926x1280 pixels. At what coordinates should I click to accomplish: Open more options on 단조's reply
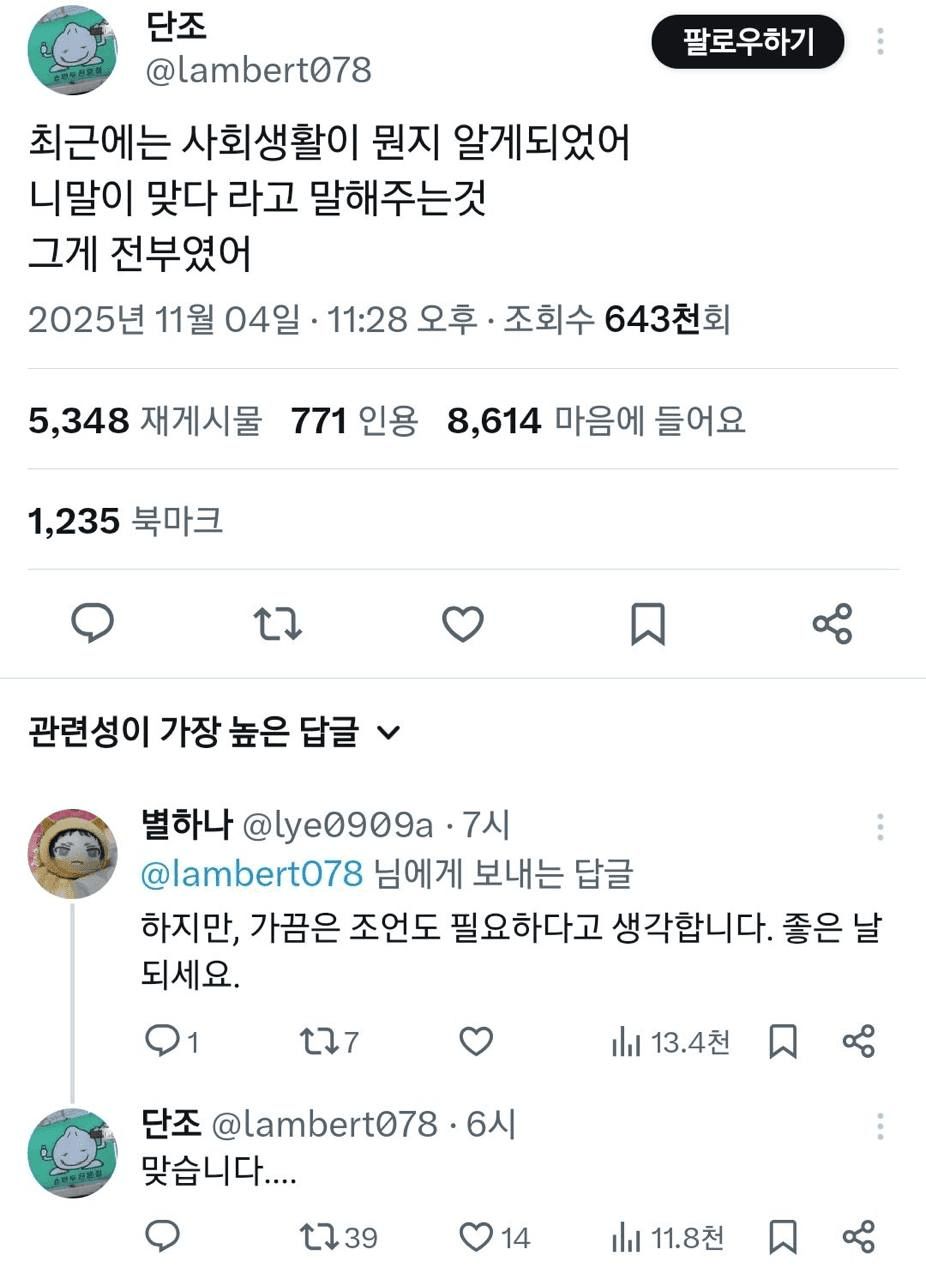(880, 1126)
